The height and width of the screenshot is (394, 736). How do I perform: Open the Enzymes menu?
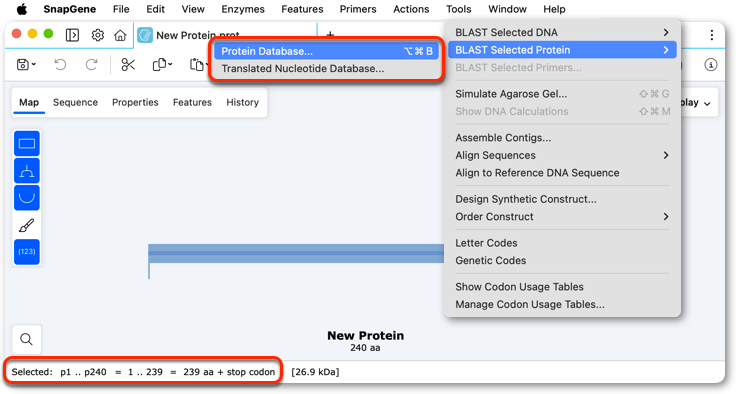tap(243, 9)
